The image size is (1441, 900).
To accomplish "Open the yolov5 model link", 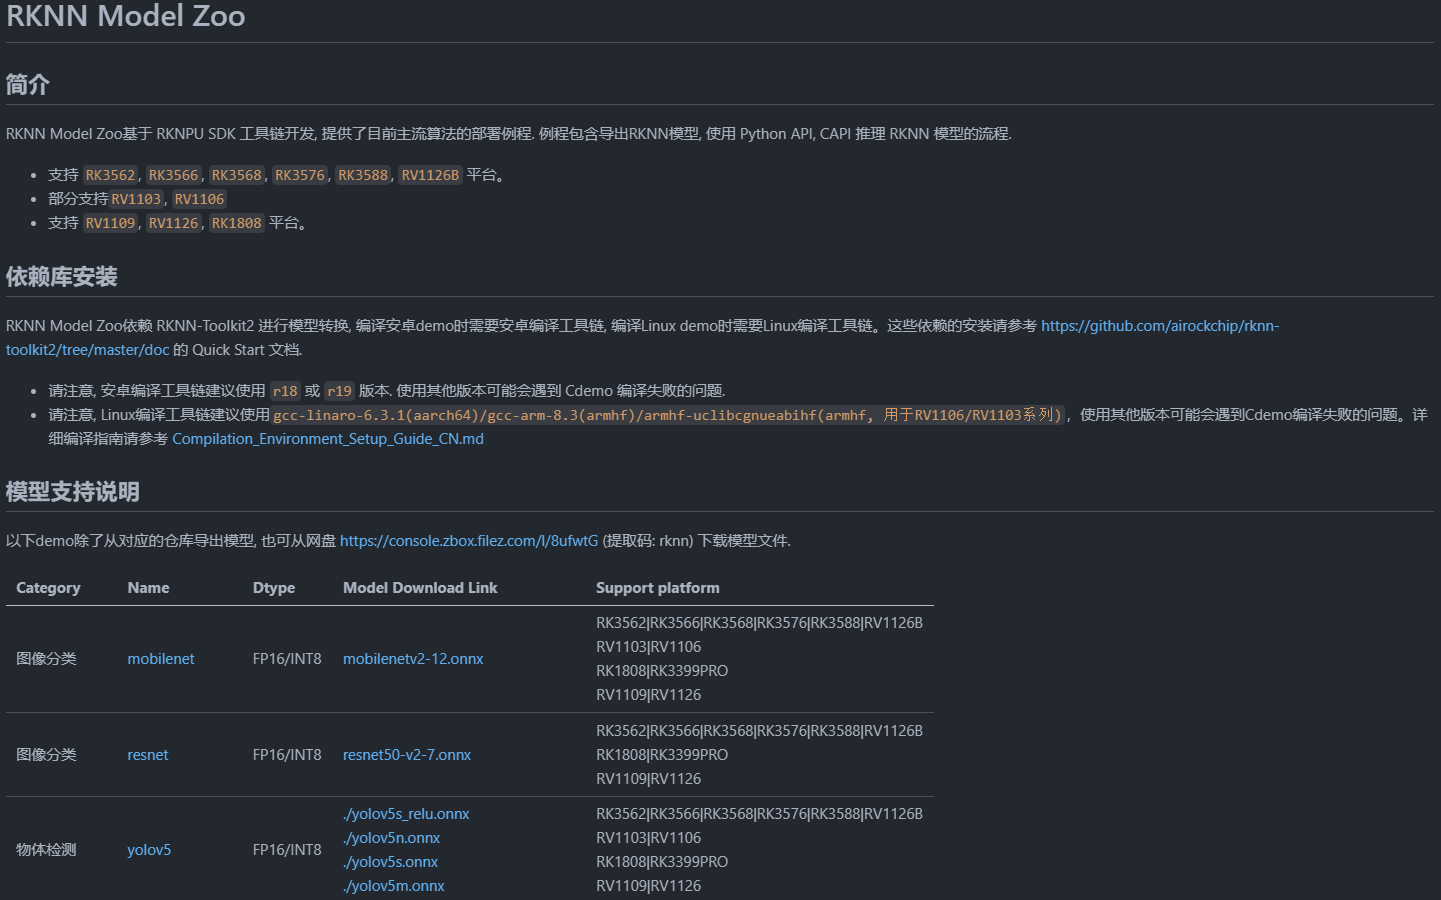I will (x=149, y=850).
